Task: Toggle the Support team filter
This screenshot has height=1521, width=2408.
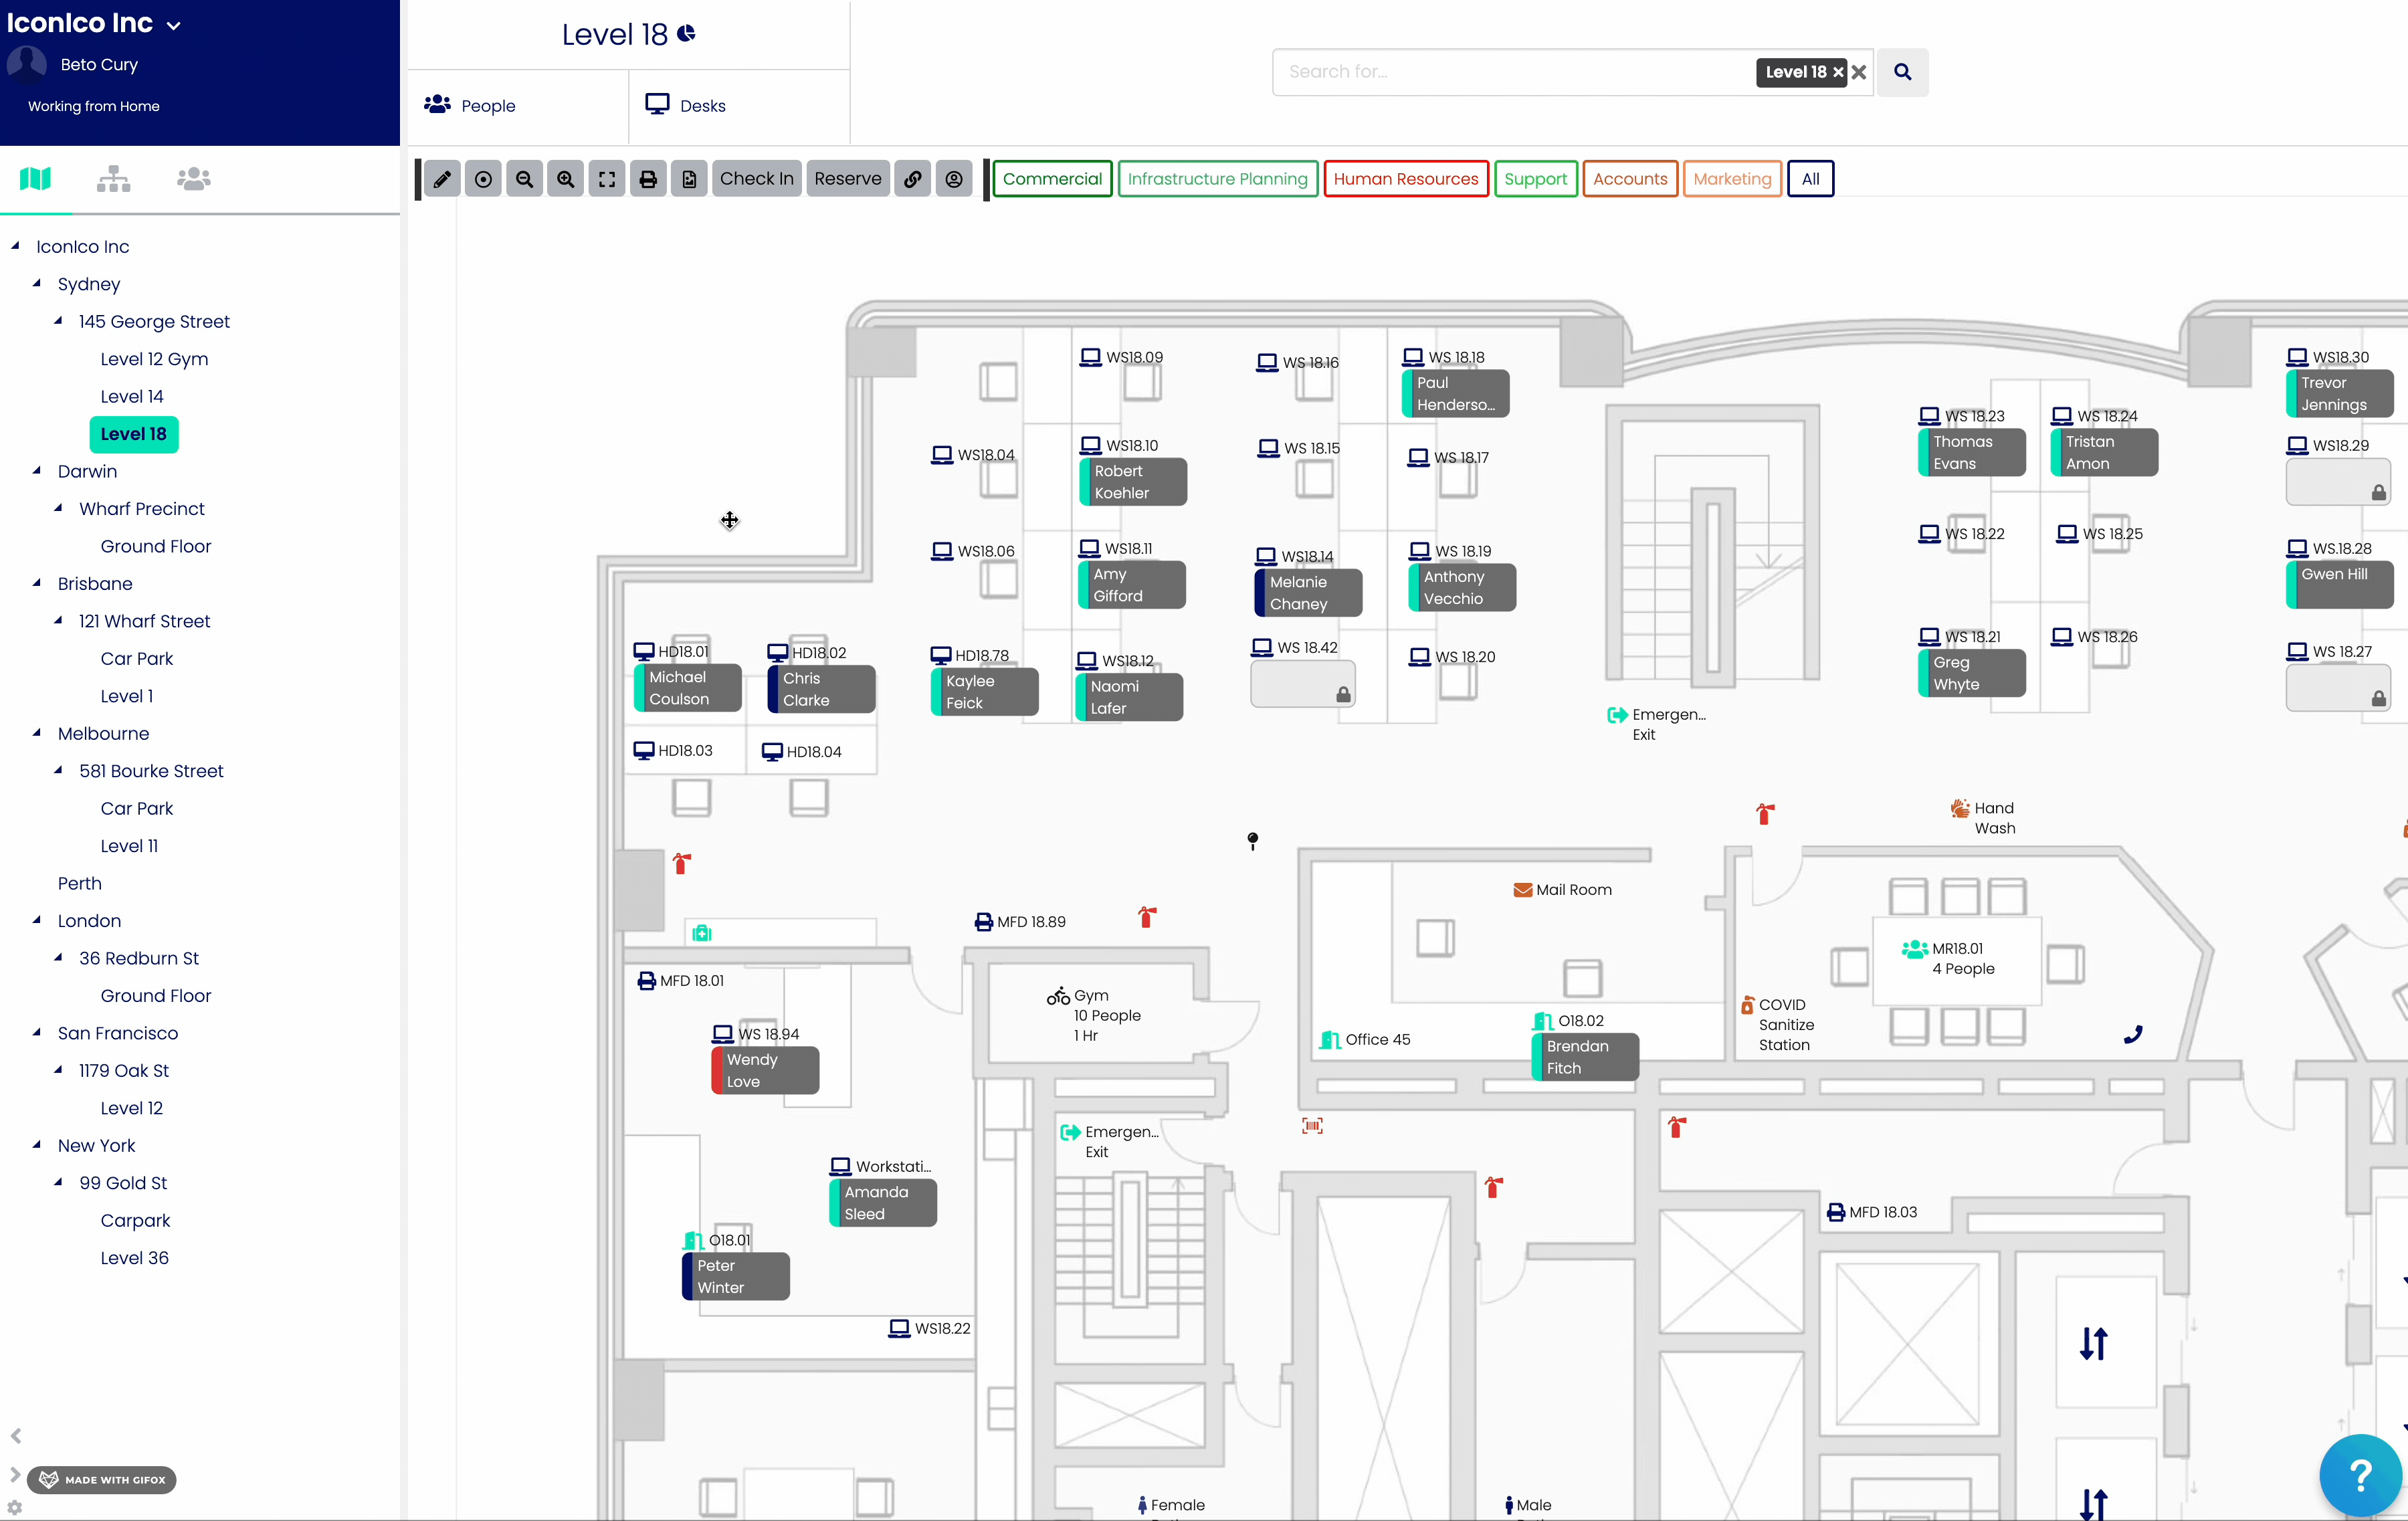Action: 1535,179
